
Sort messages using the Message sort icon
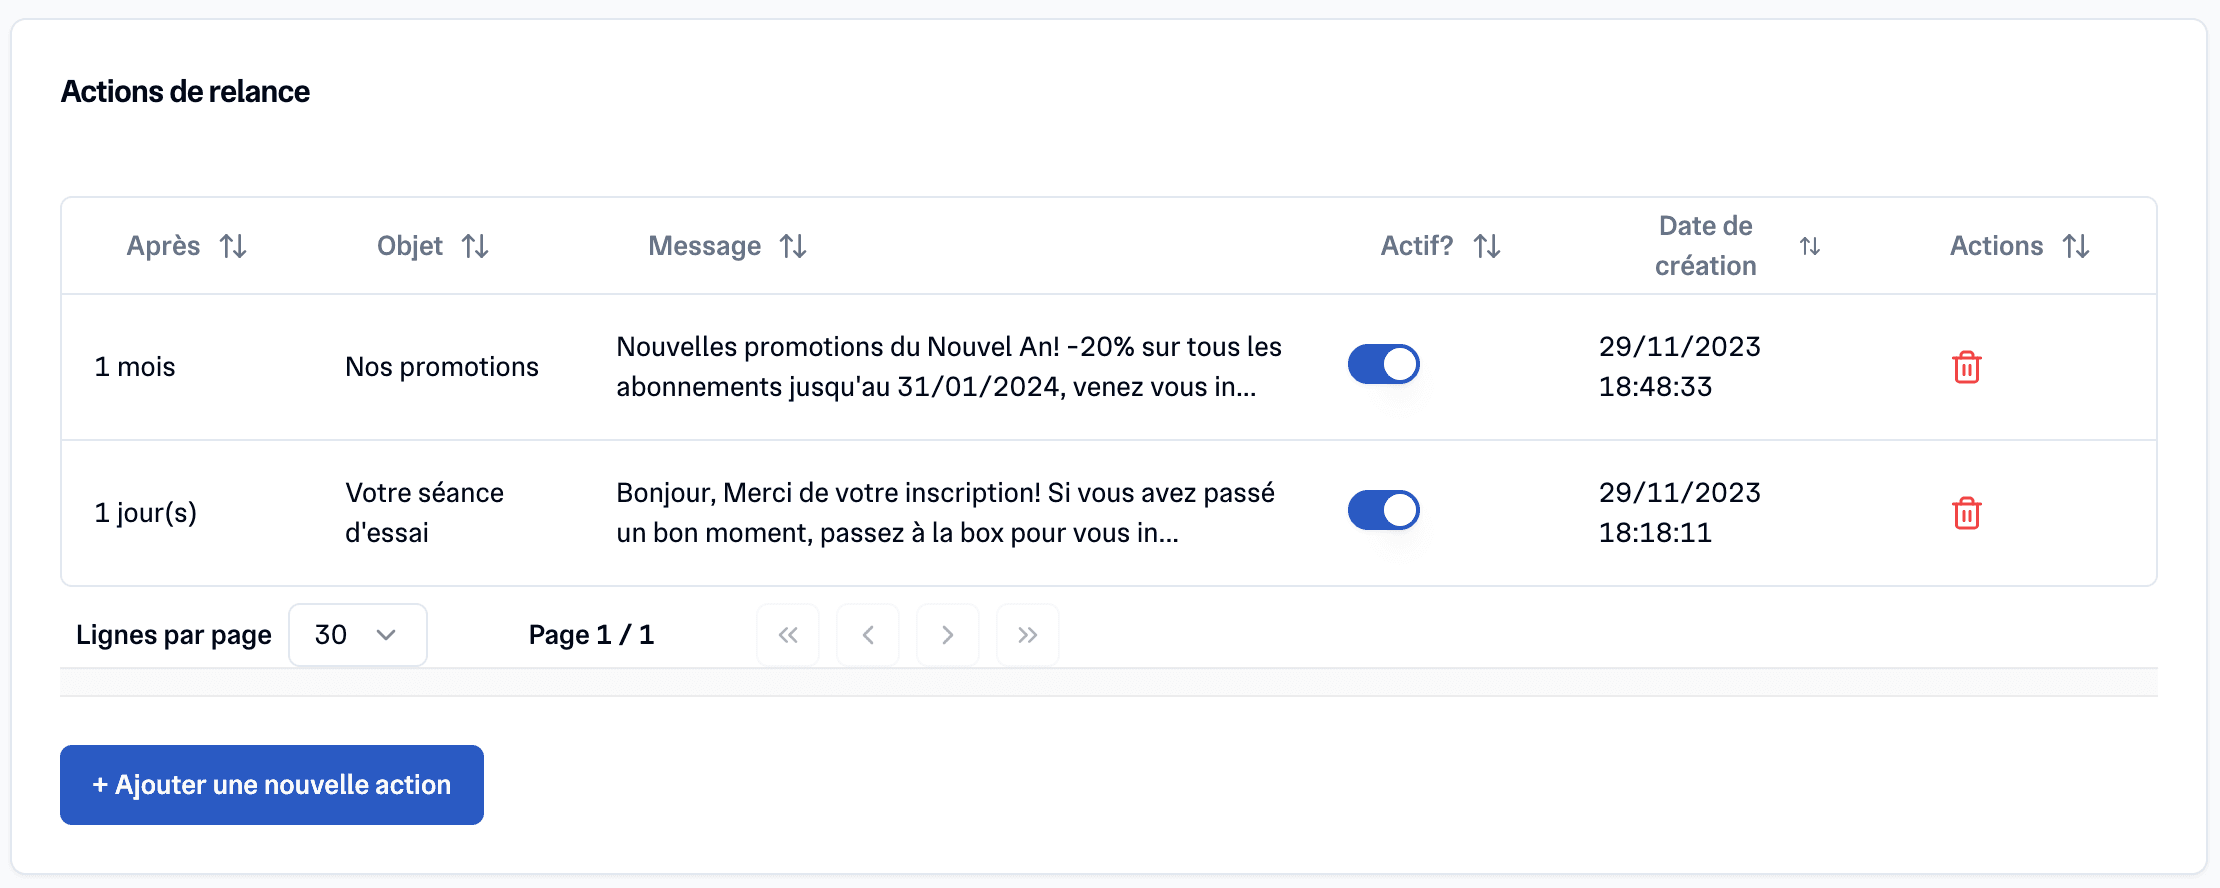pyautogui.click(x=793, y=245)
